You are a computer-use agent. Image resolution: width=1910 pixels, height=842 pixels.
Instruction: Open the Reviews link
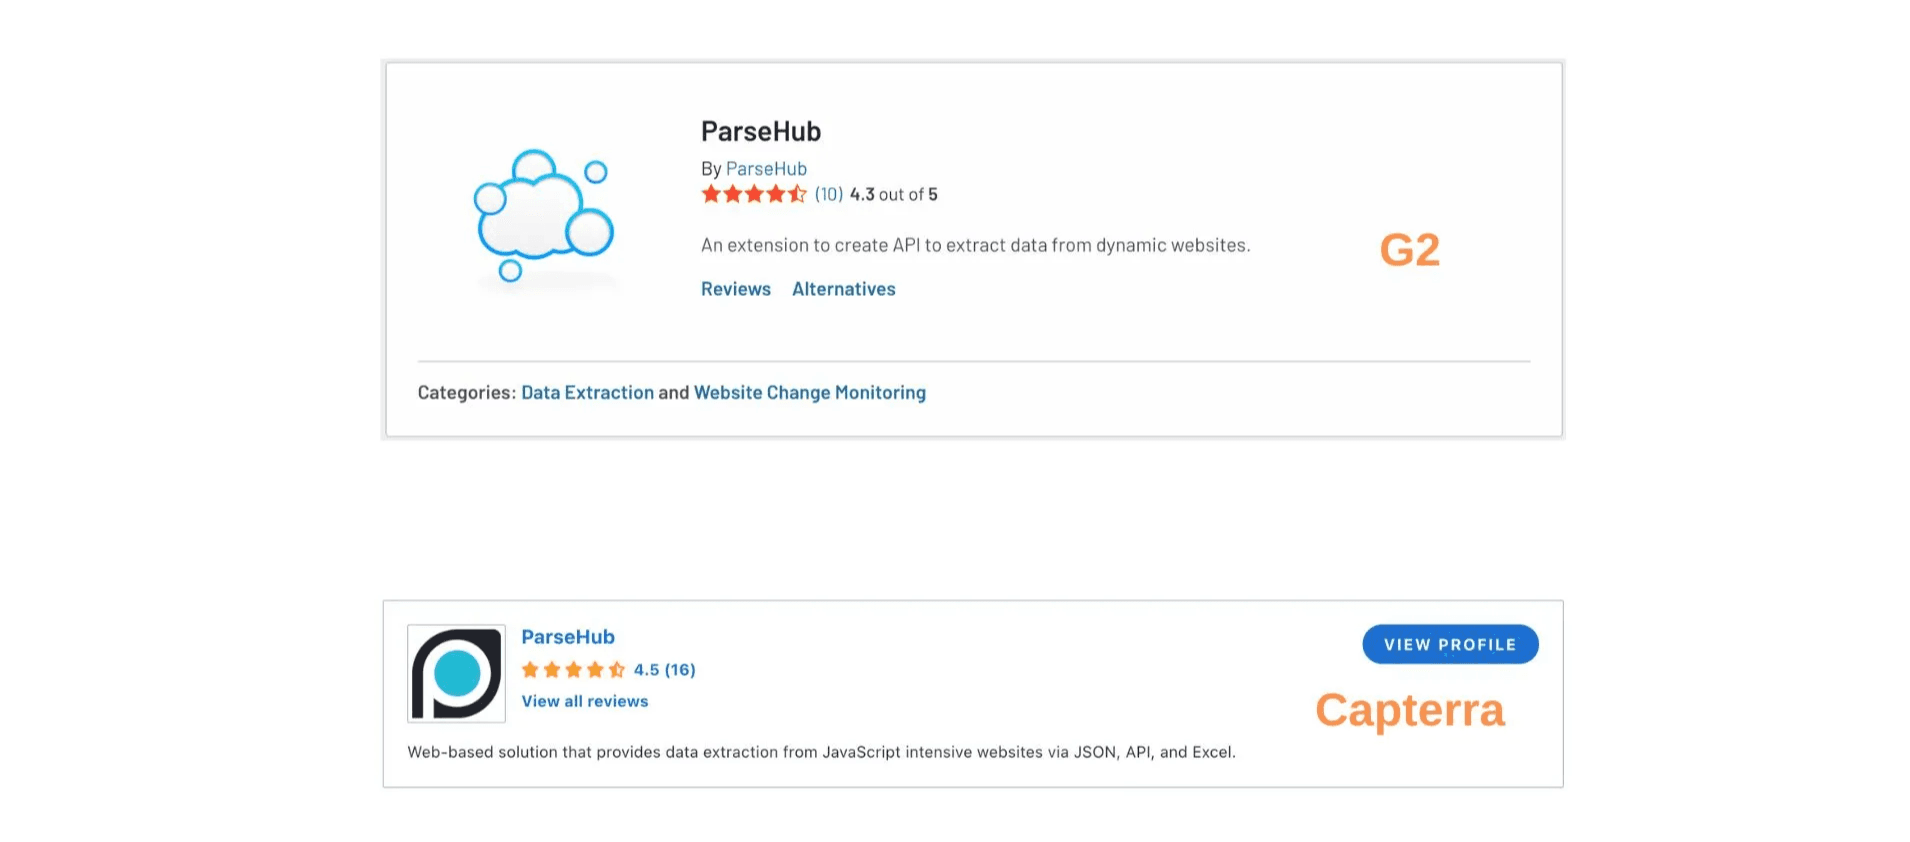tap(735, 289)
